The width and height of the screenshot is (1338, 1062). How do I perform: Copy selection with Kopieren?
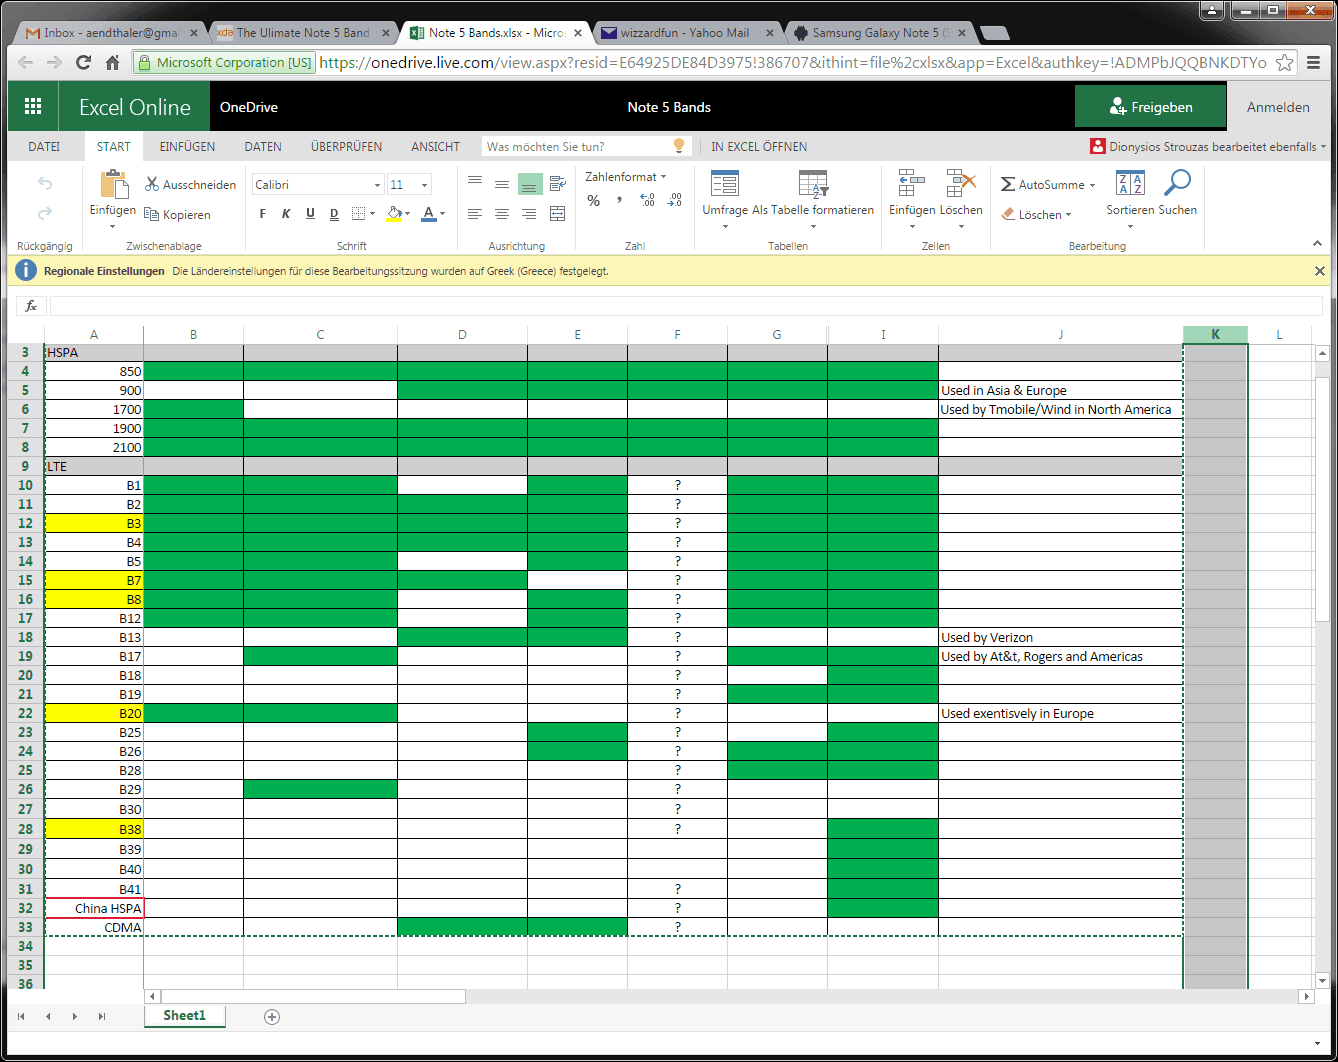coord(178,214)
